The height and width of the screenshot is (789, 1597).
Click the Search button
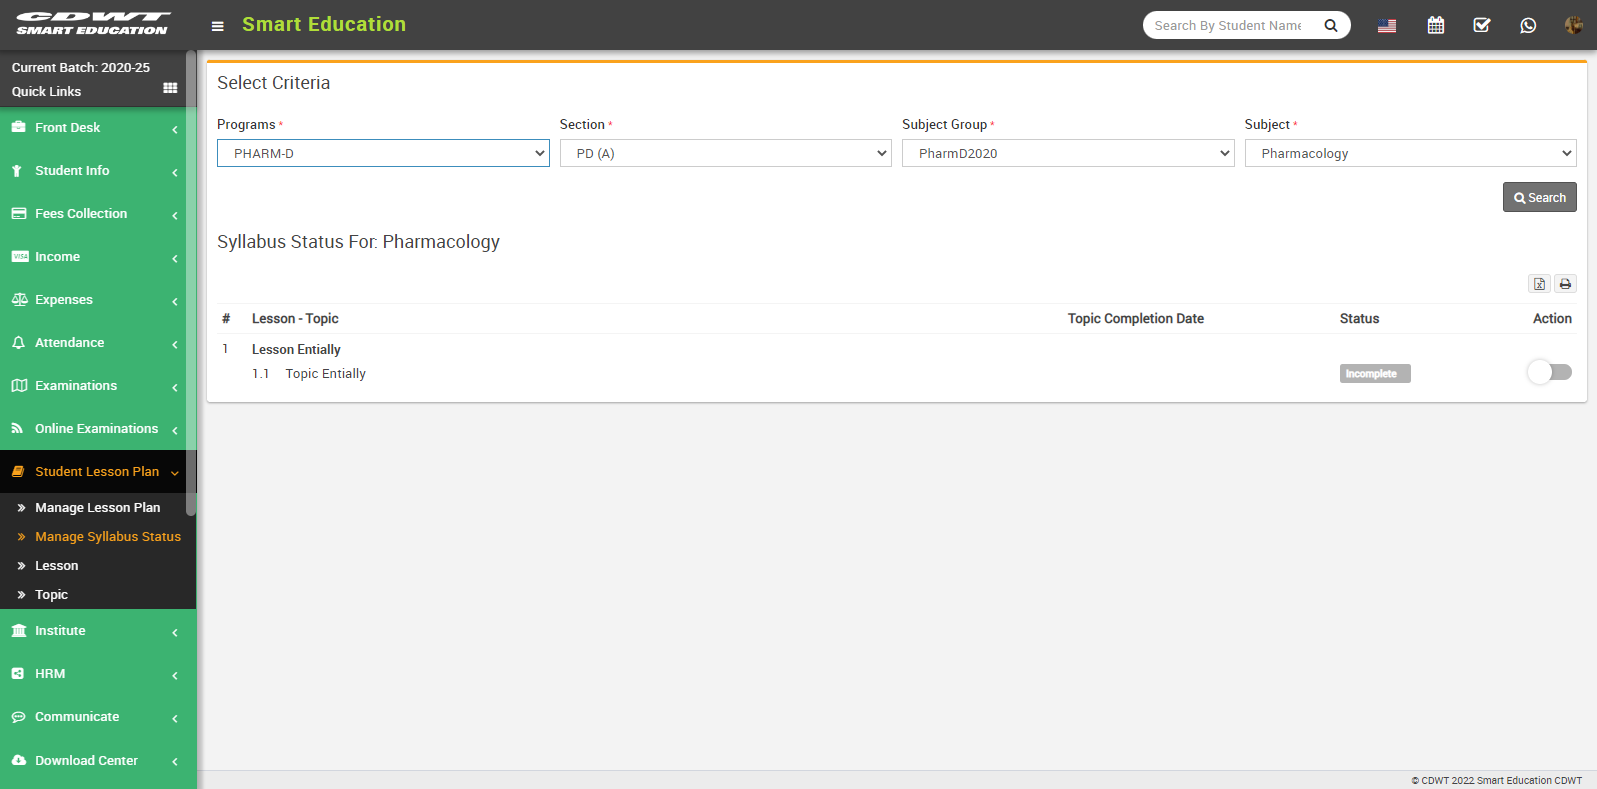tap(1539, 197)
